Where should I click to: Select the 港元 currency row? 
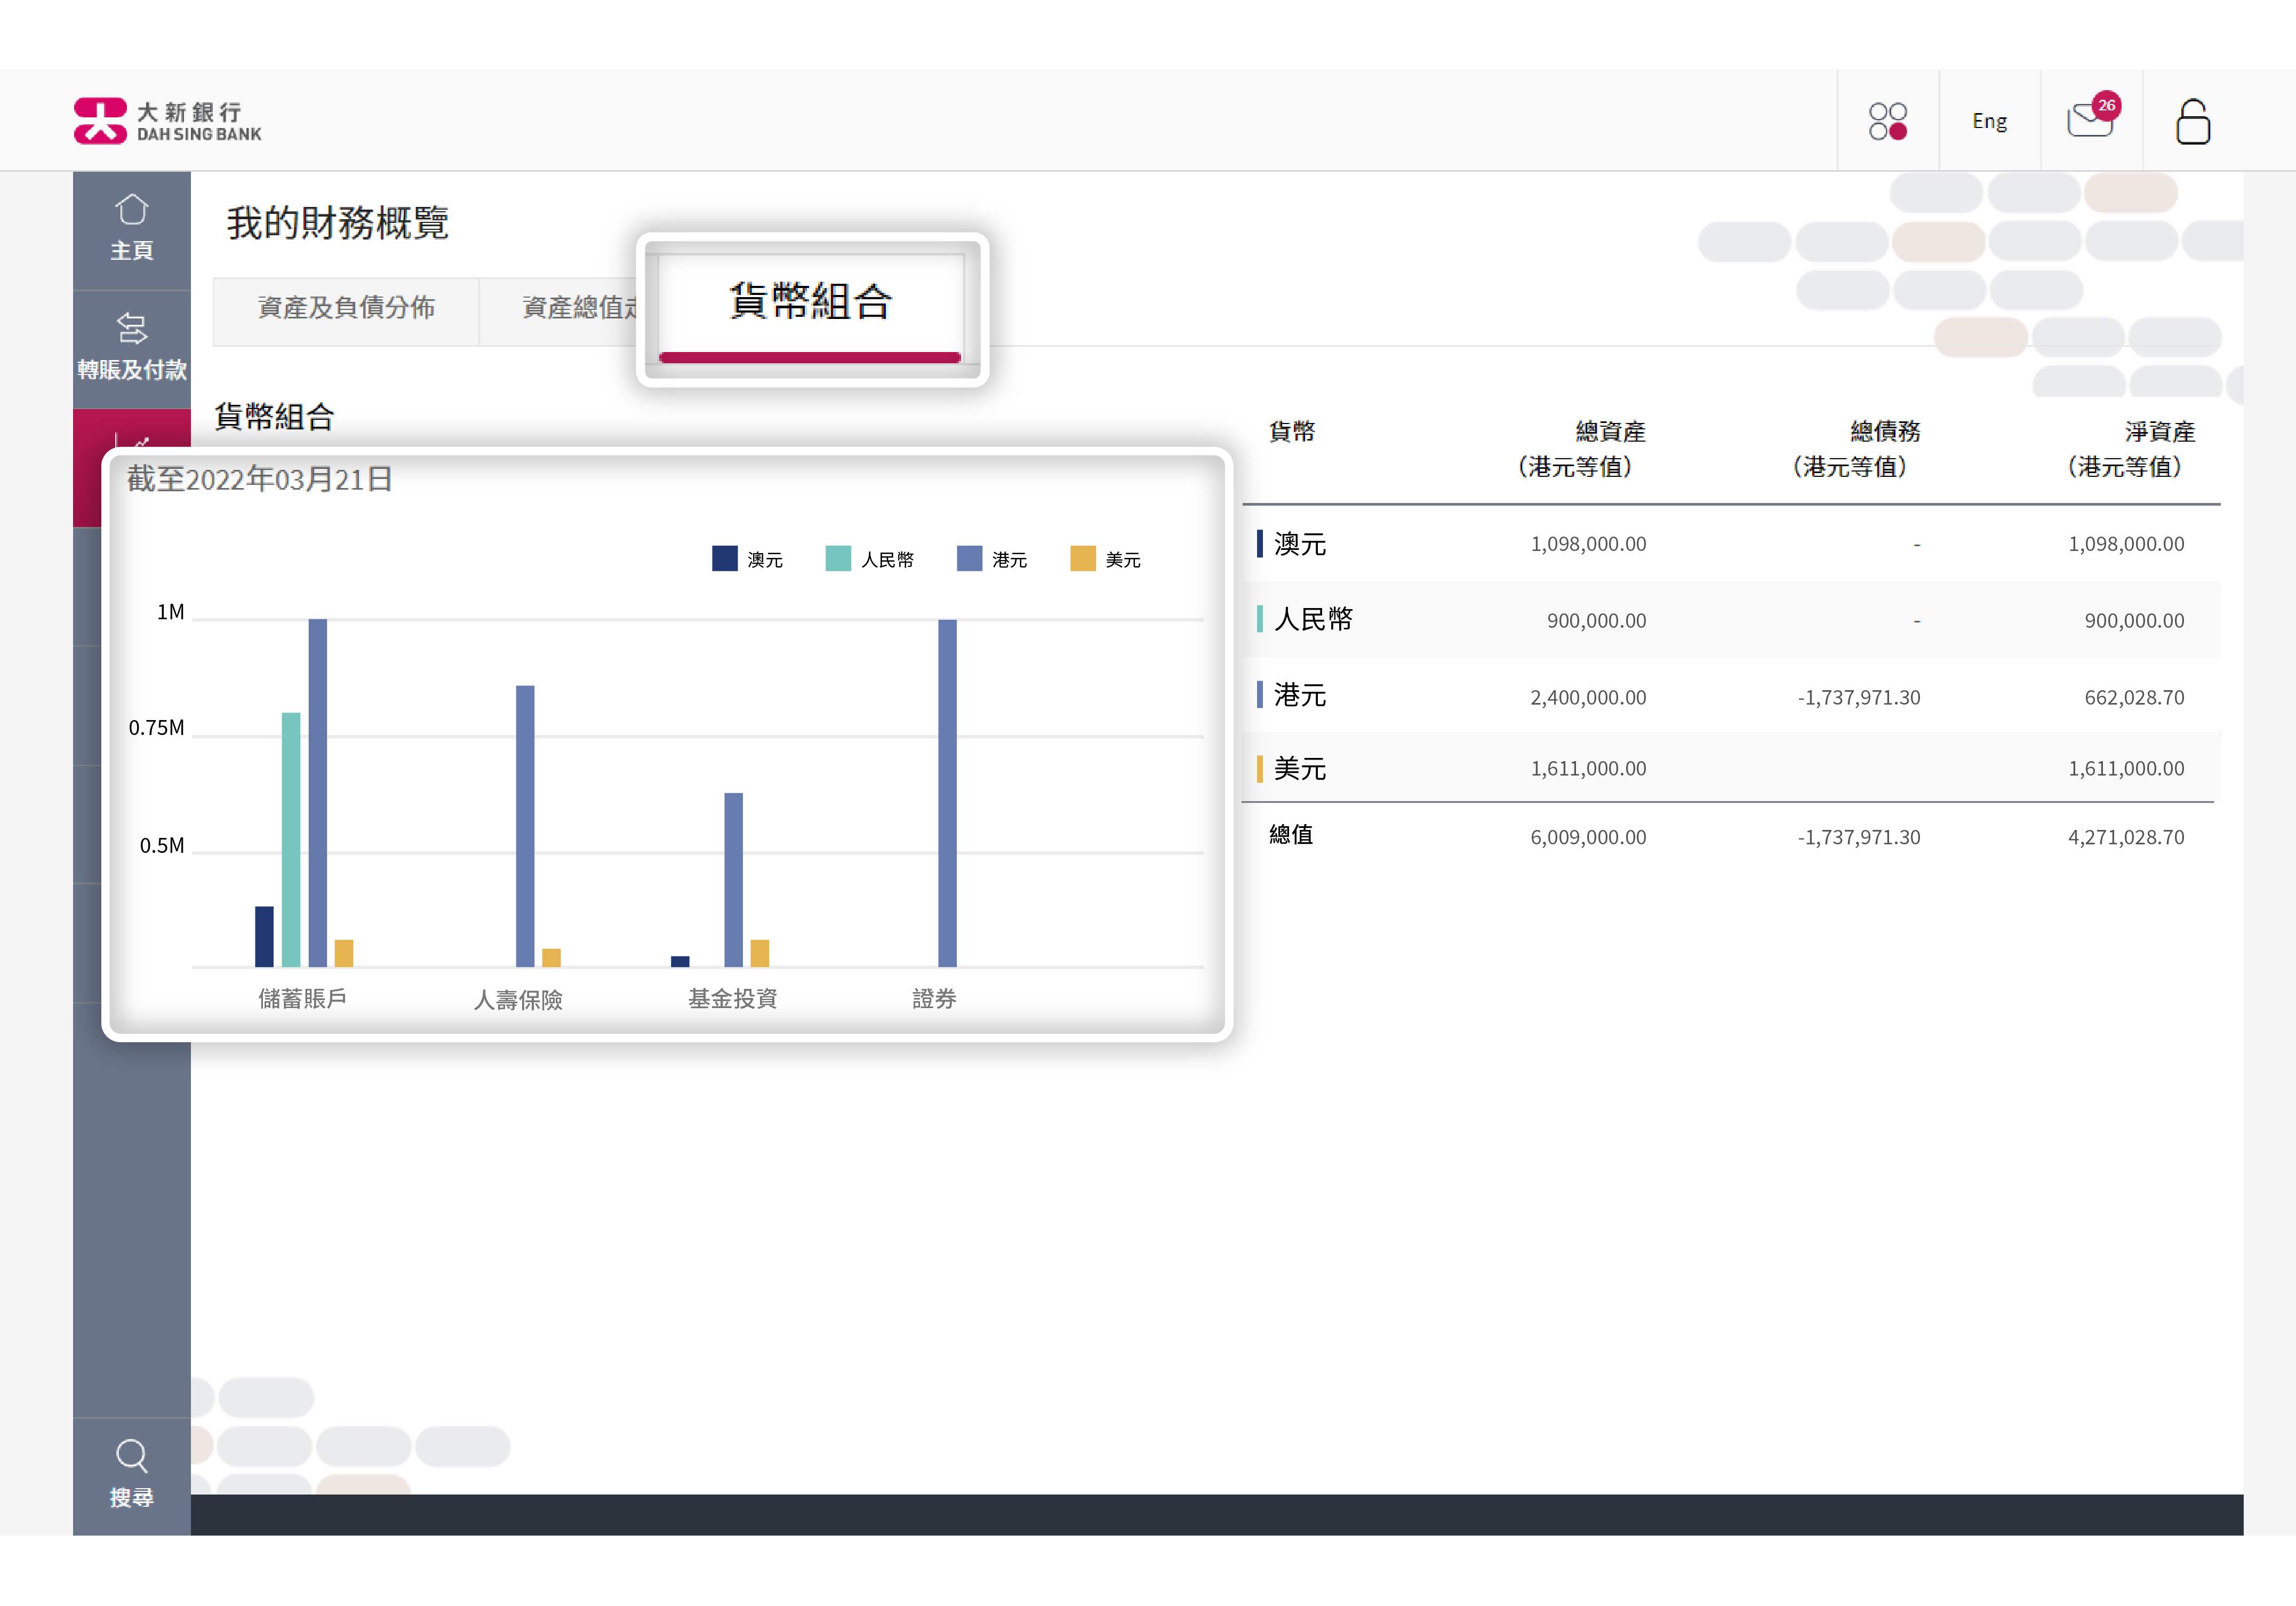(x=1731, y=696)
